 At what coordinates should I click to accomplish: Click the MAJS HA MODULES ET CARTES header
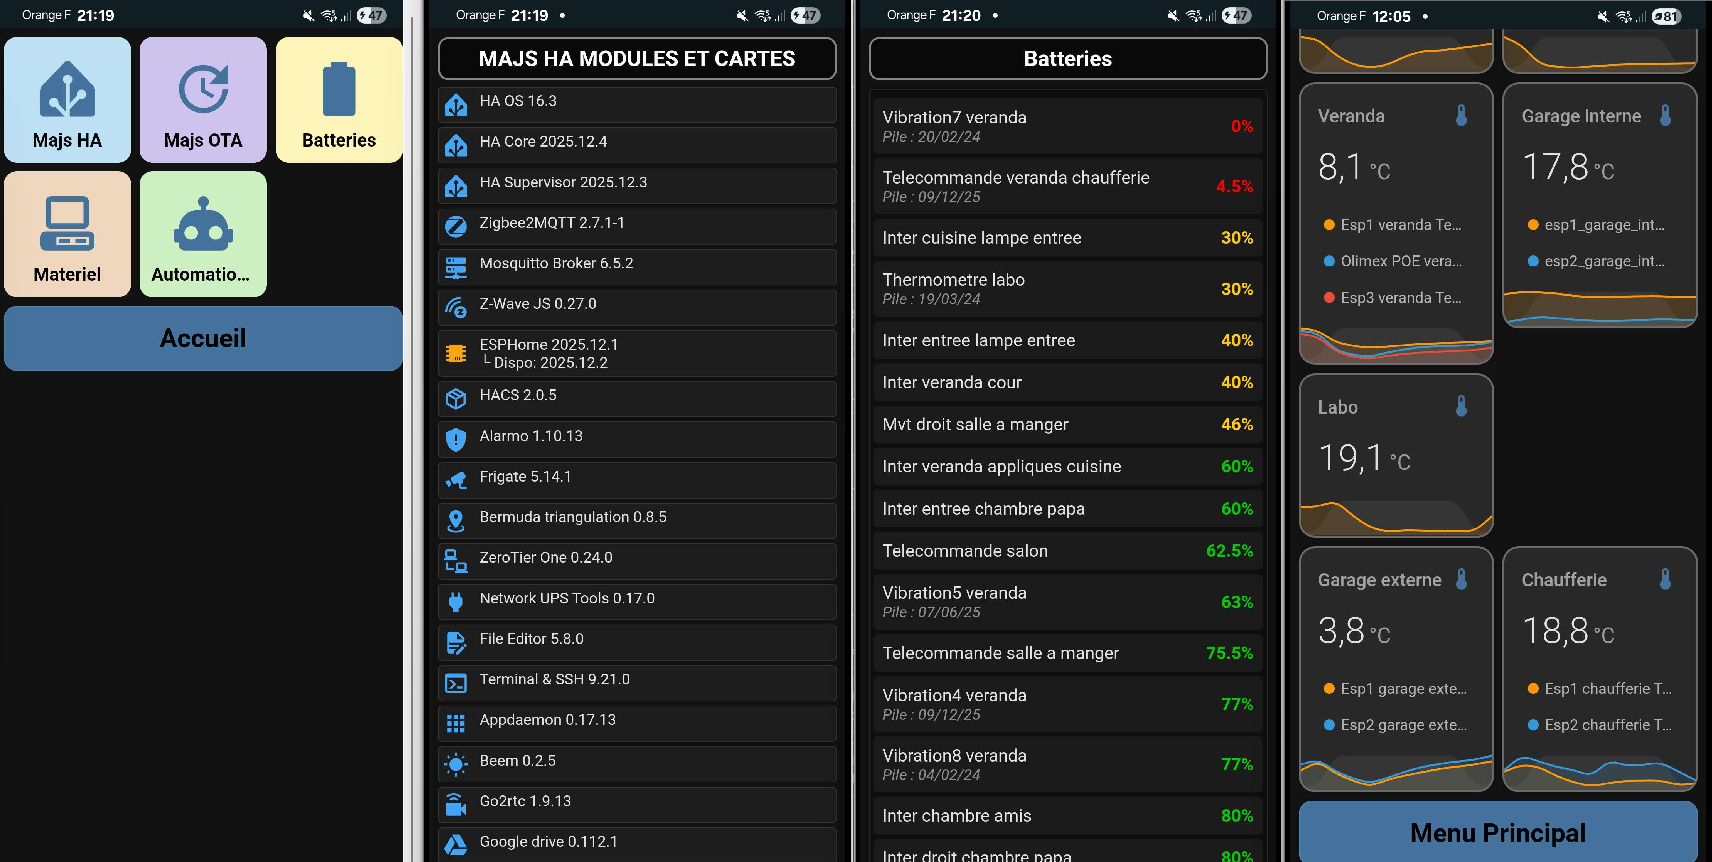[x=637, y=59]
